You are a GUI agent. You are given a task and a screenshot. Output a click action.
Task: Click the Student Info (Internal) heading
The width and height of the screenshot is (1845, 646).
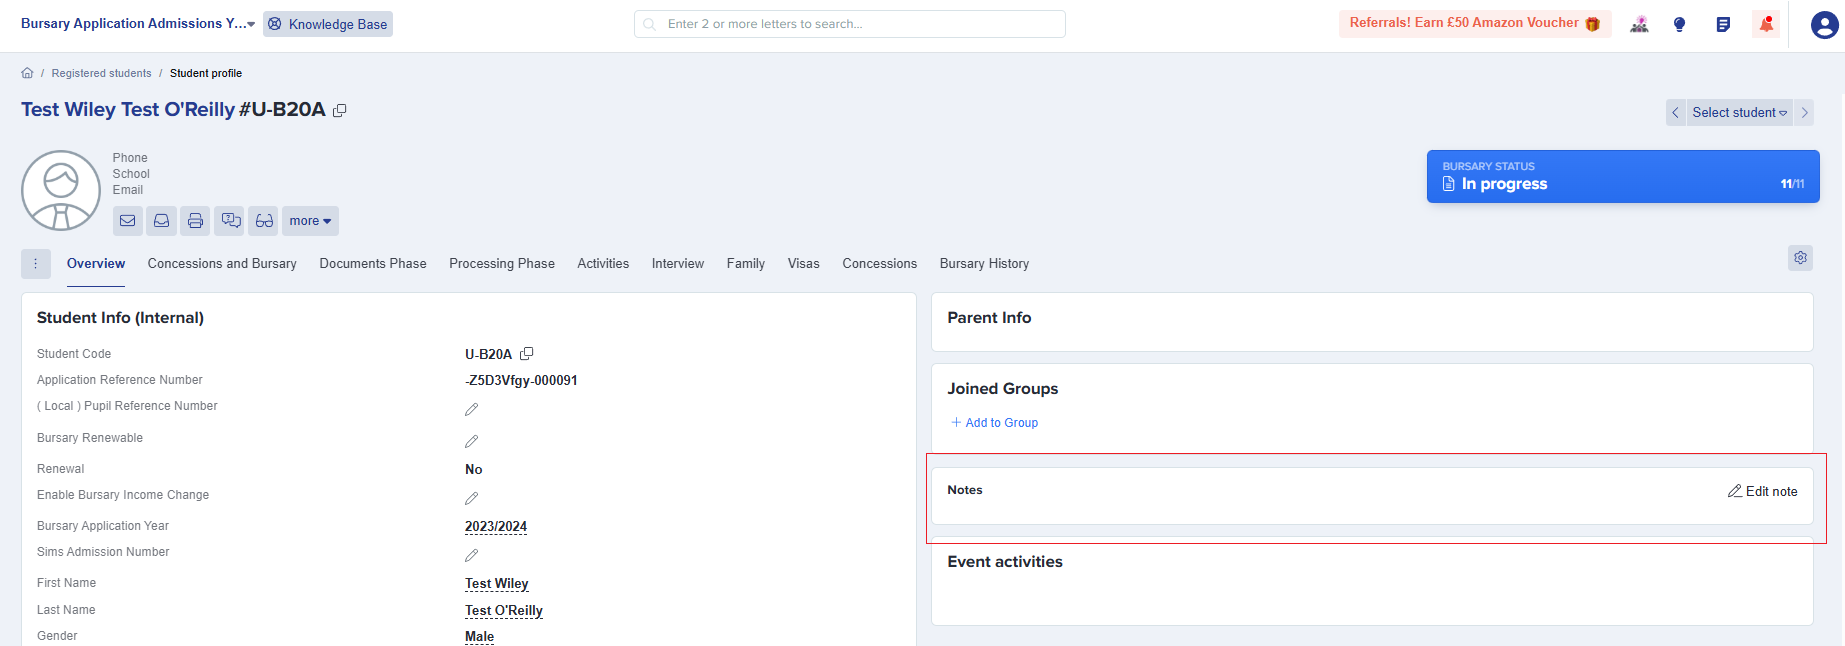(121, 318)
